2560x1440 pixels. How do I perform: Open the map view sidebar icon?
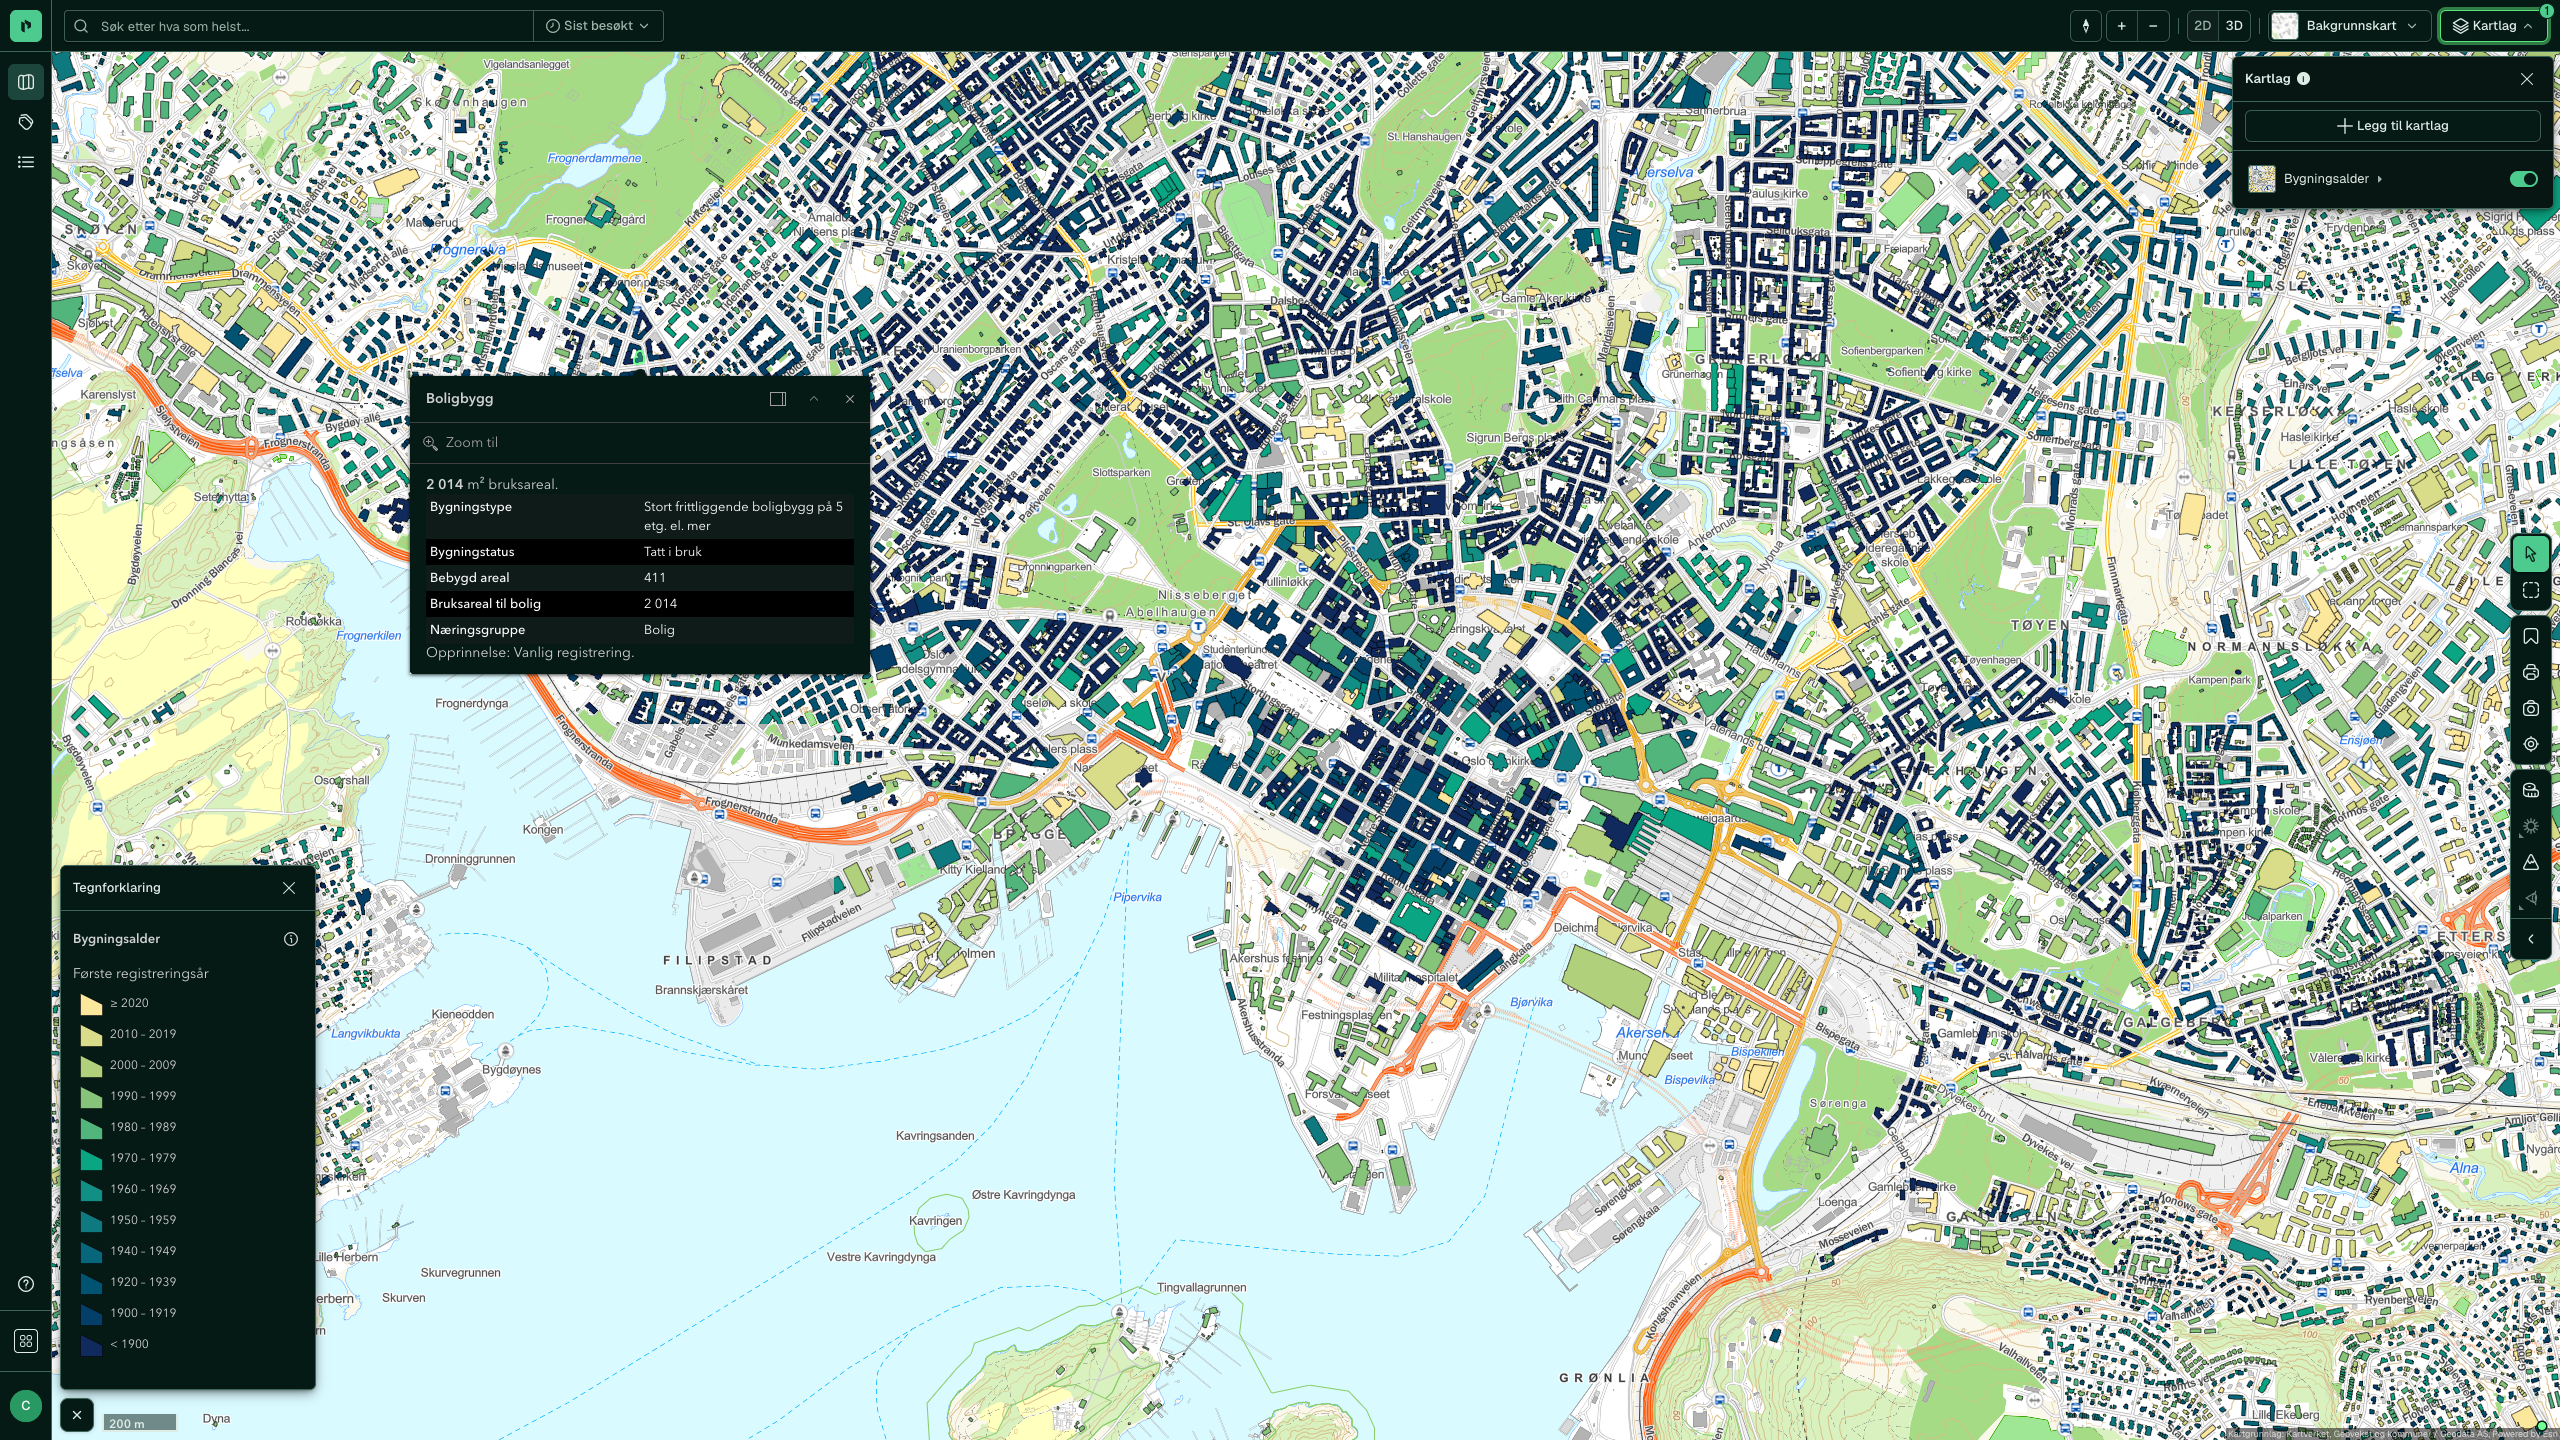pyautogui.click(x=26, y=82)
